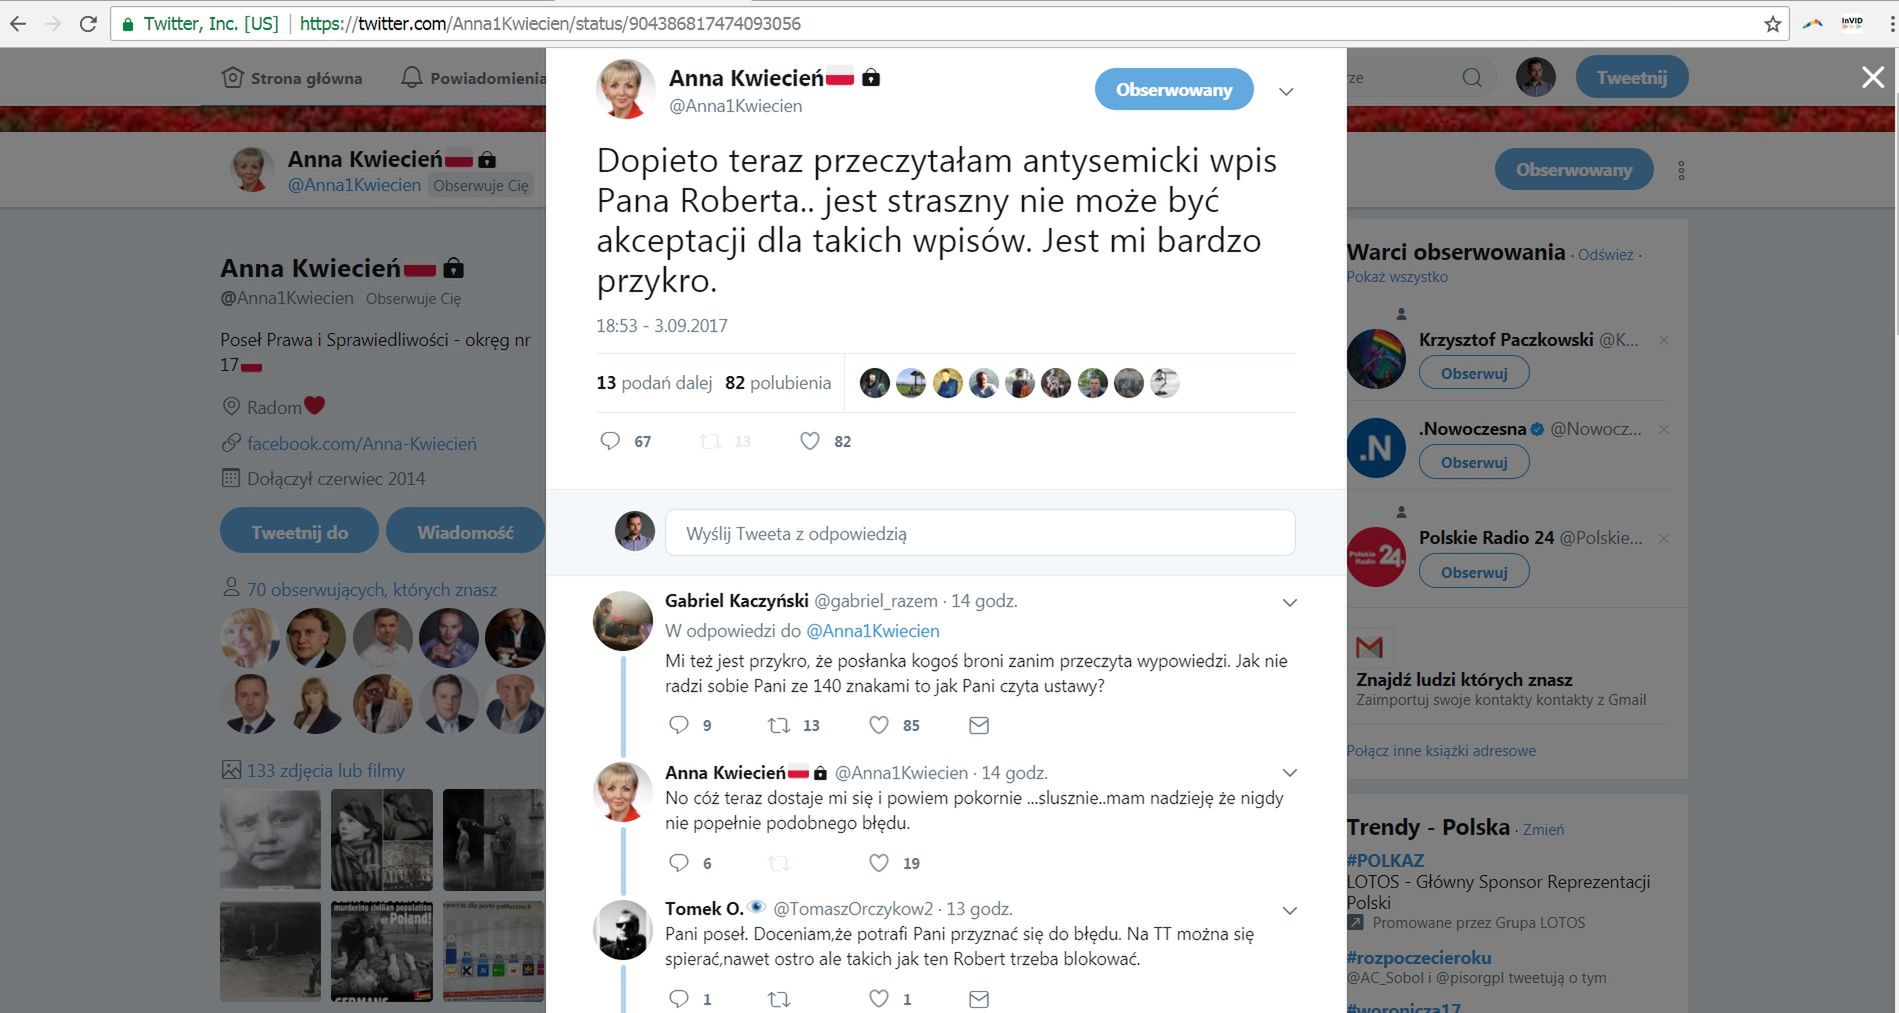Open the #POLKAZ trending link
This screenshot has height=1013, width=1899.
coord(1385,860)
